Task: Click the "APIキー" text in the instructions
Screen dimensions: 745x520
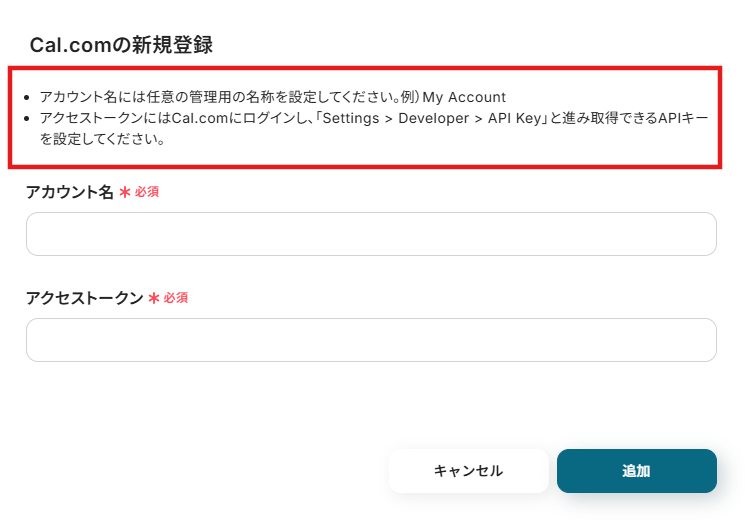Action: pyautogui.click(x=683, y=118)
